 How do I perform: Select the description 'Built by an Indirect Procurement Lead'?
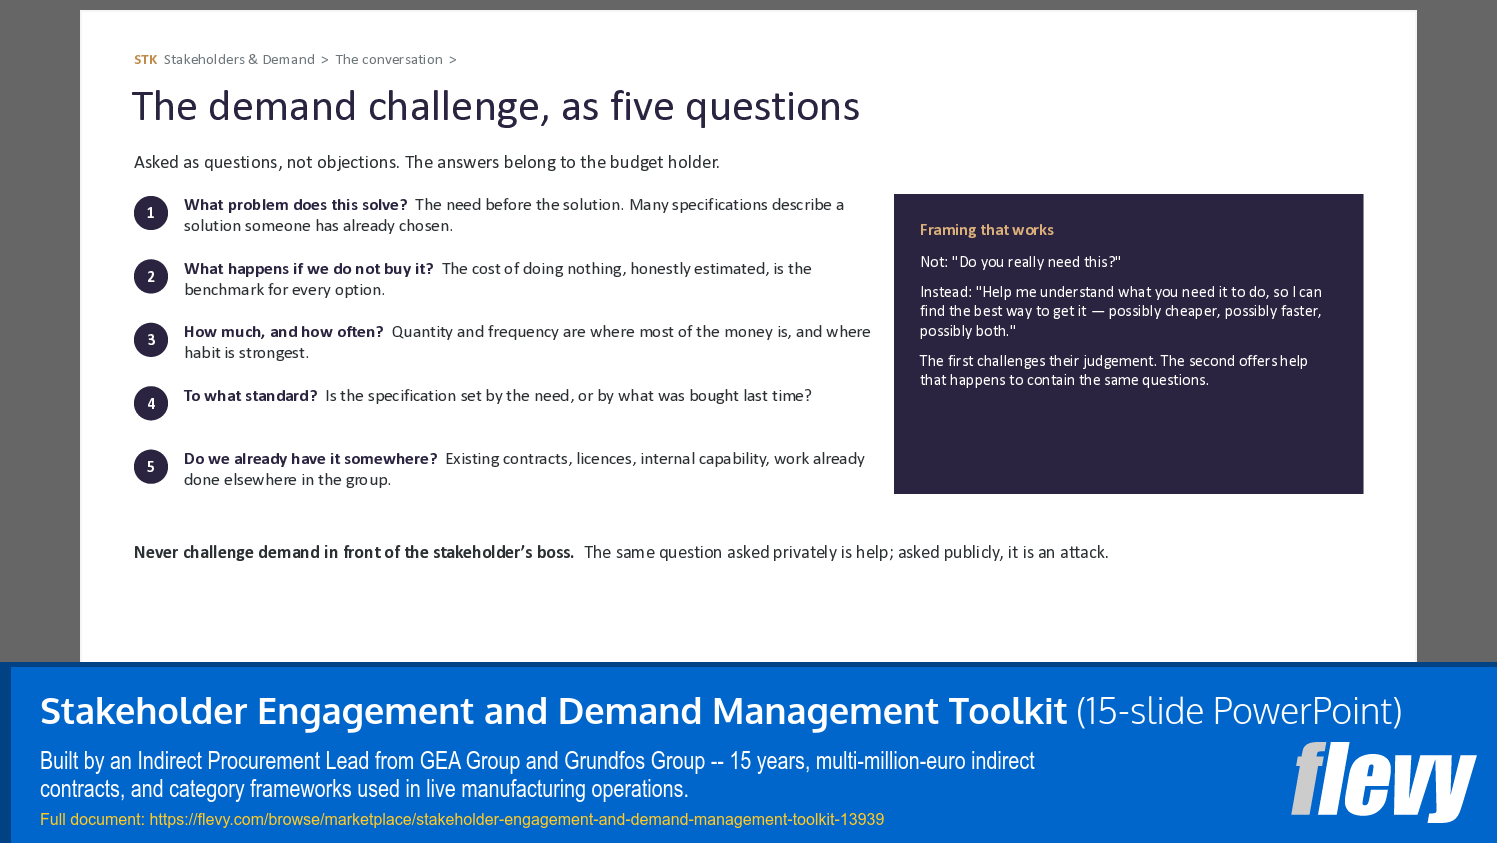point(537,775)
